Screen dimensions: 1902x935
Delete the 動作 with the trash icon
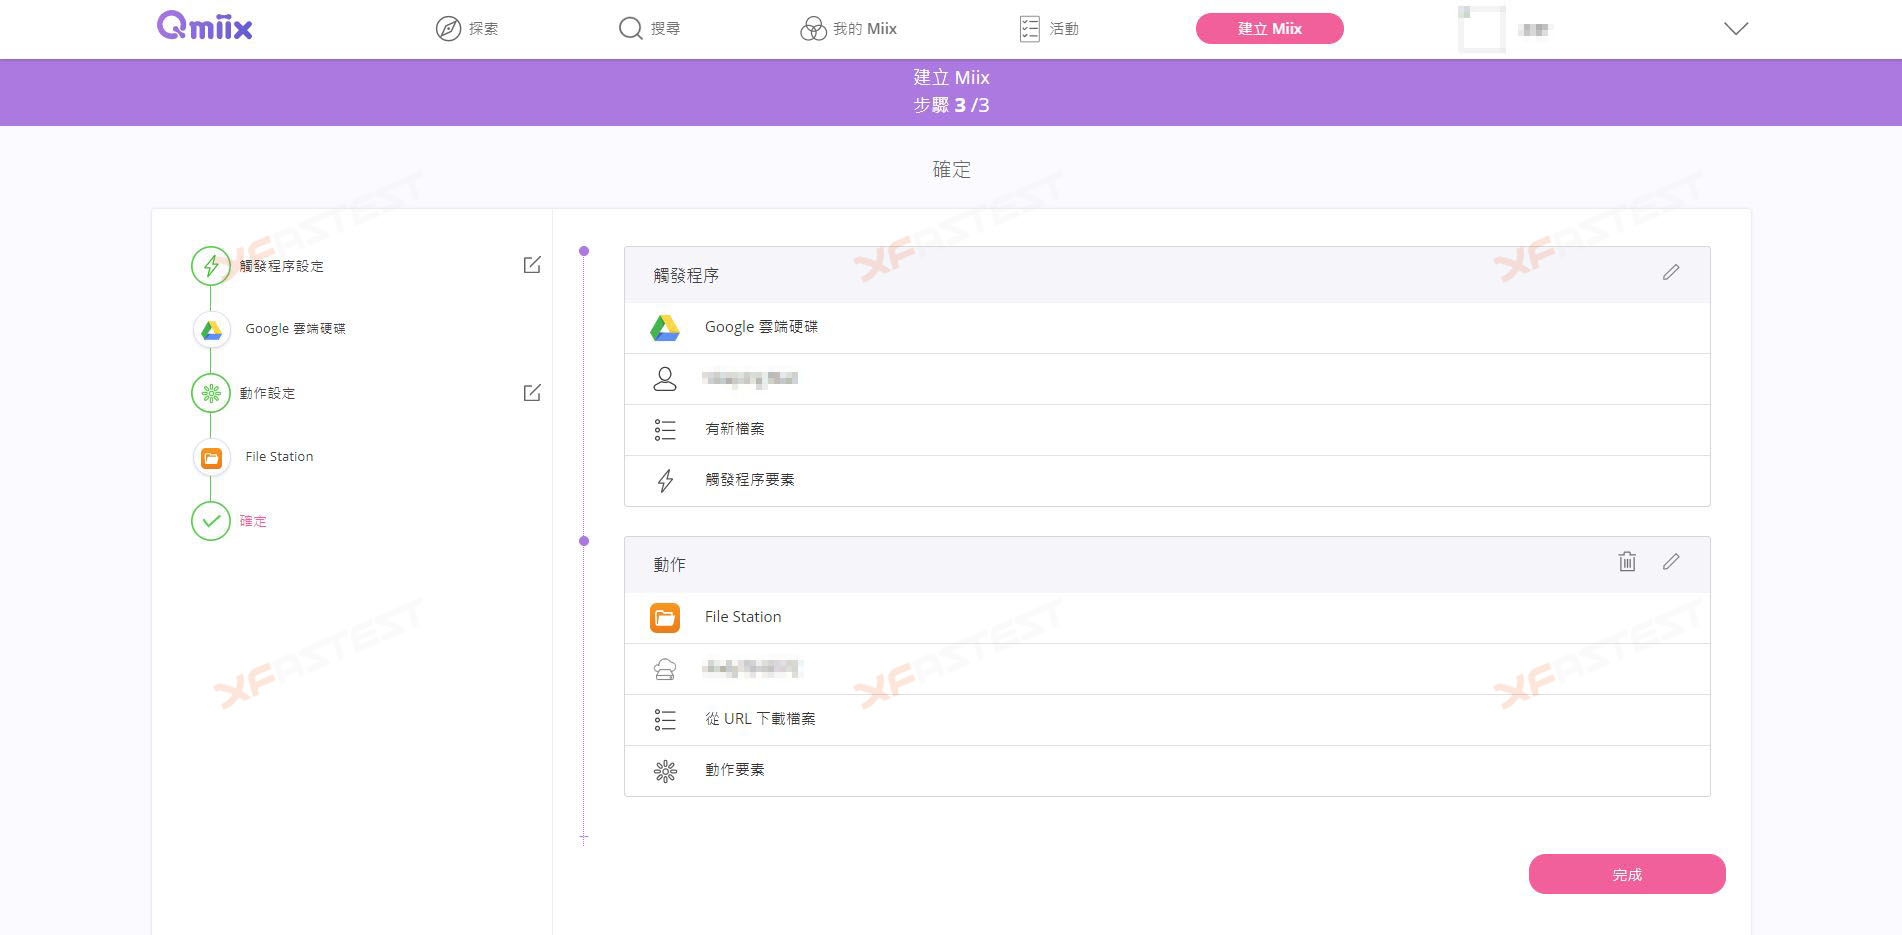tap(1627, 562)
